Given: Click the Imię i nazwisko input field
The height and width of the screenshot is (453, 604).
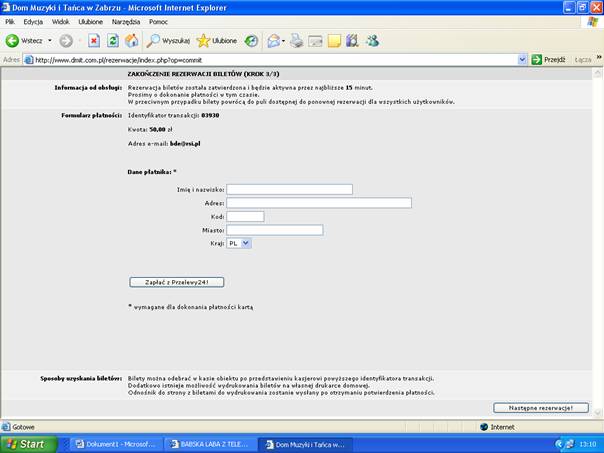Looking at the screenshot, I should click(x=289, y=189).
